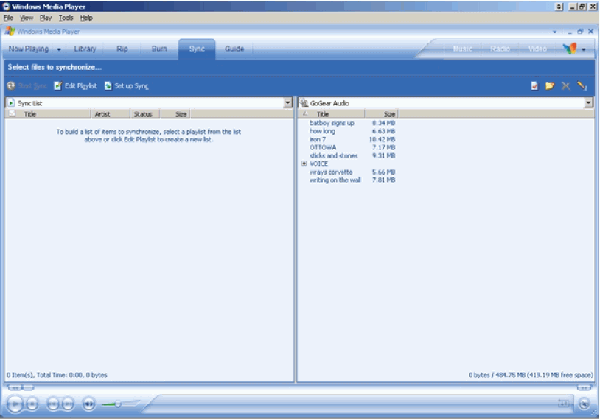
Task: Click the Play button in the transport controls
Action: [x=15, y=404]
